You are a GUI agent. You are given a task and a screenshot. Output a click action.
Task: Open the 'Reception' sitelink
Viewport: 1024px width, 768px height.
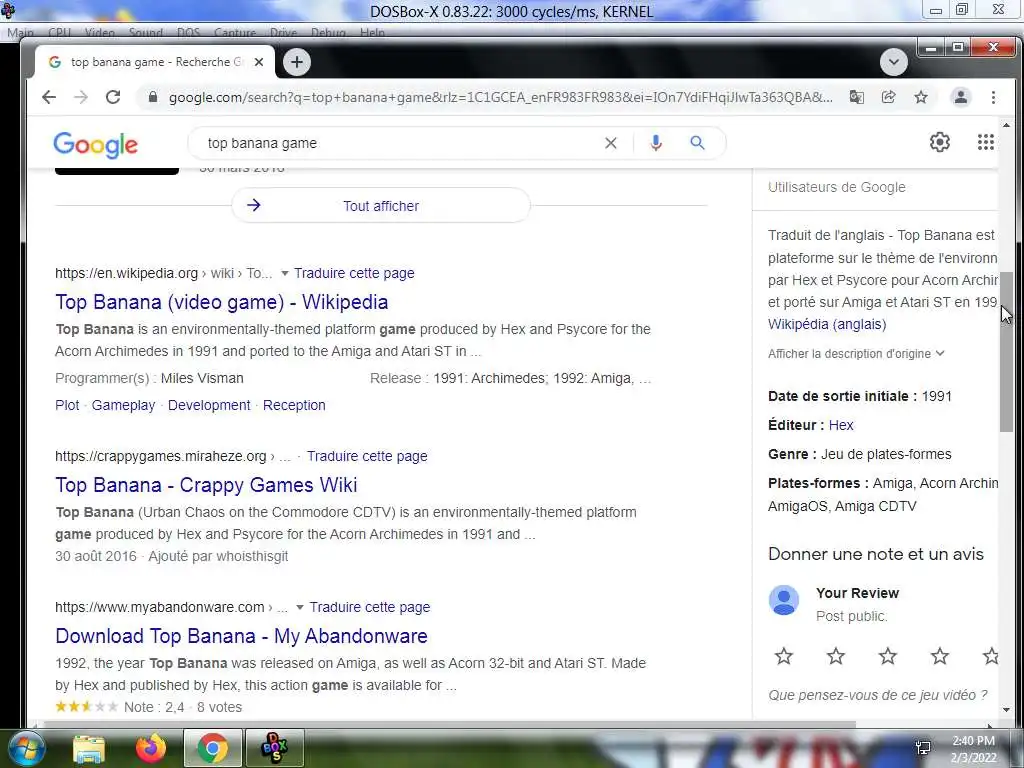[294, 405]
